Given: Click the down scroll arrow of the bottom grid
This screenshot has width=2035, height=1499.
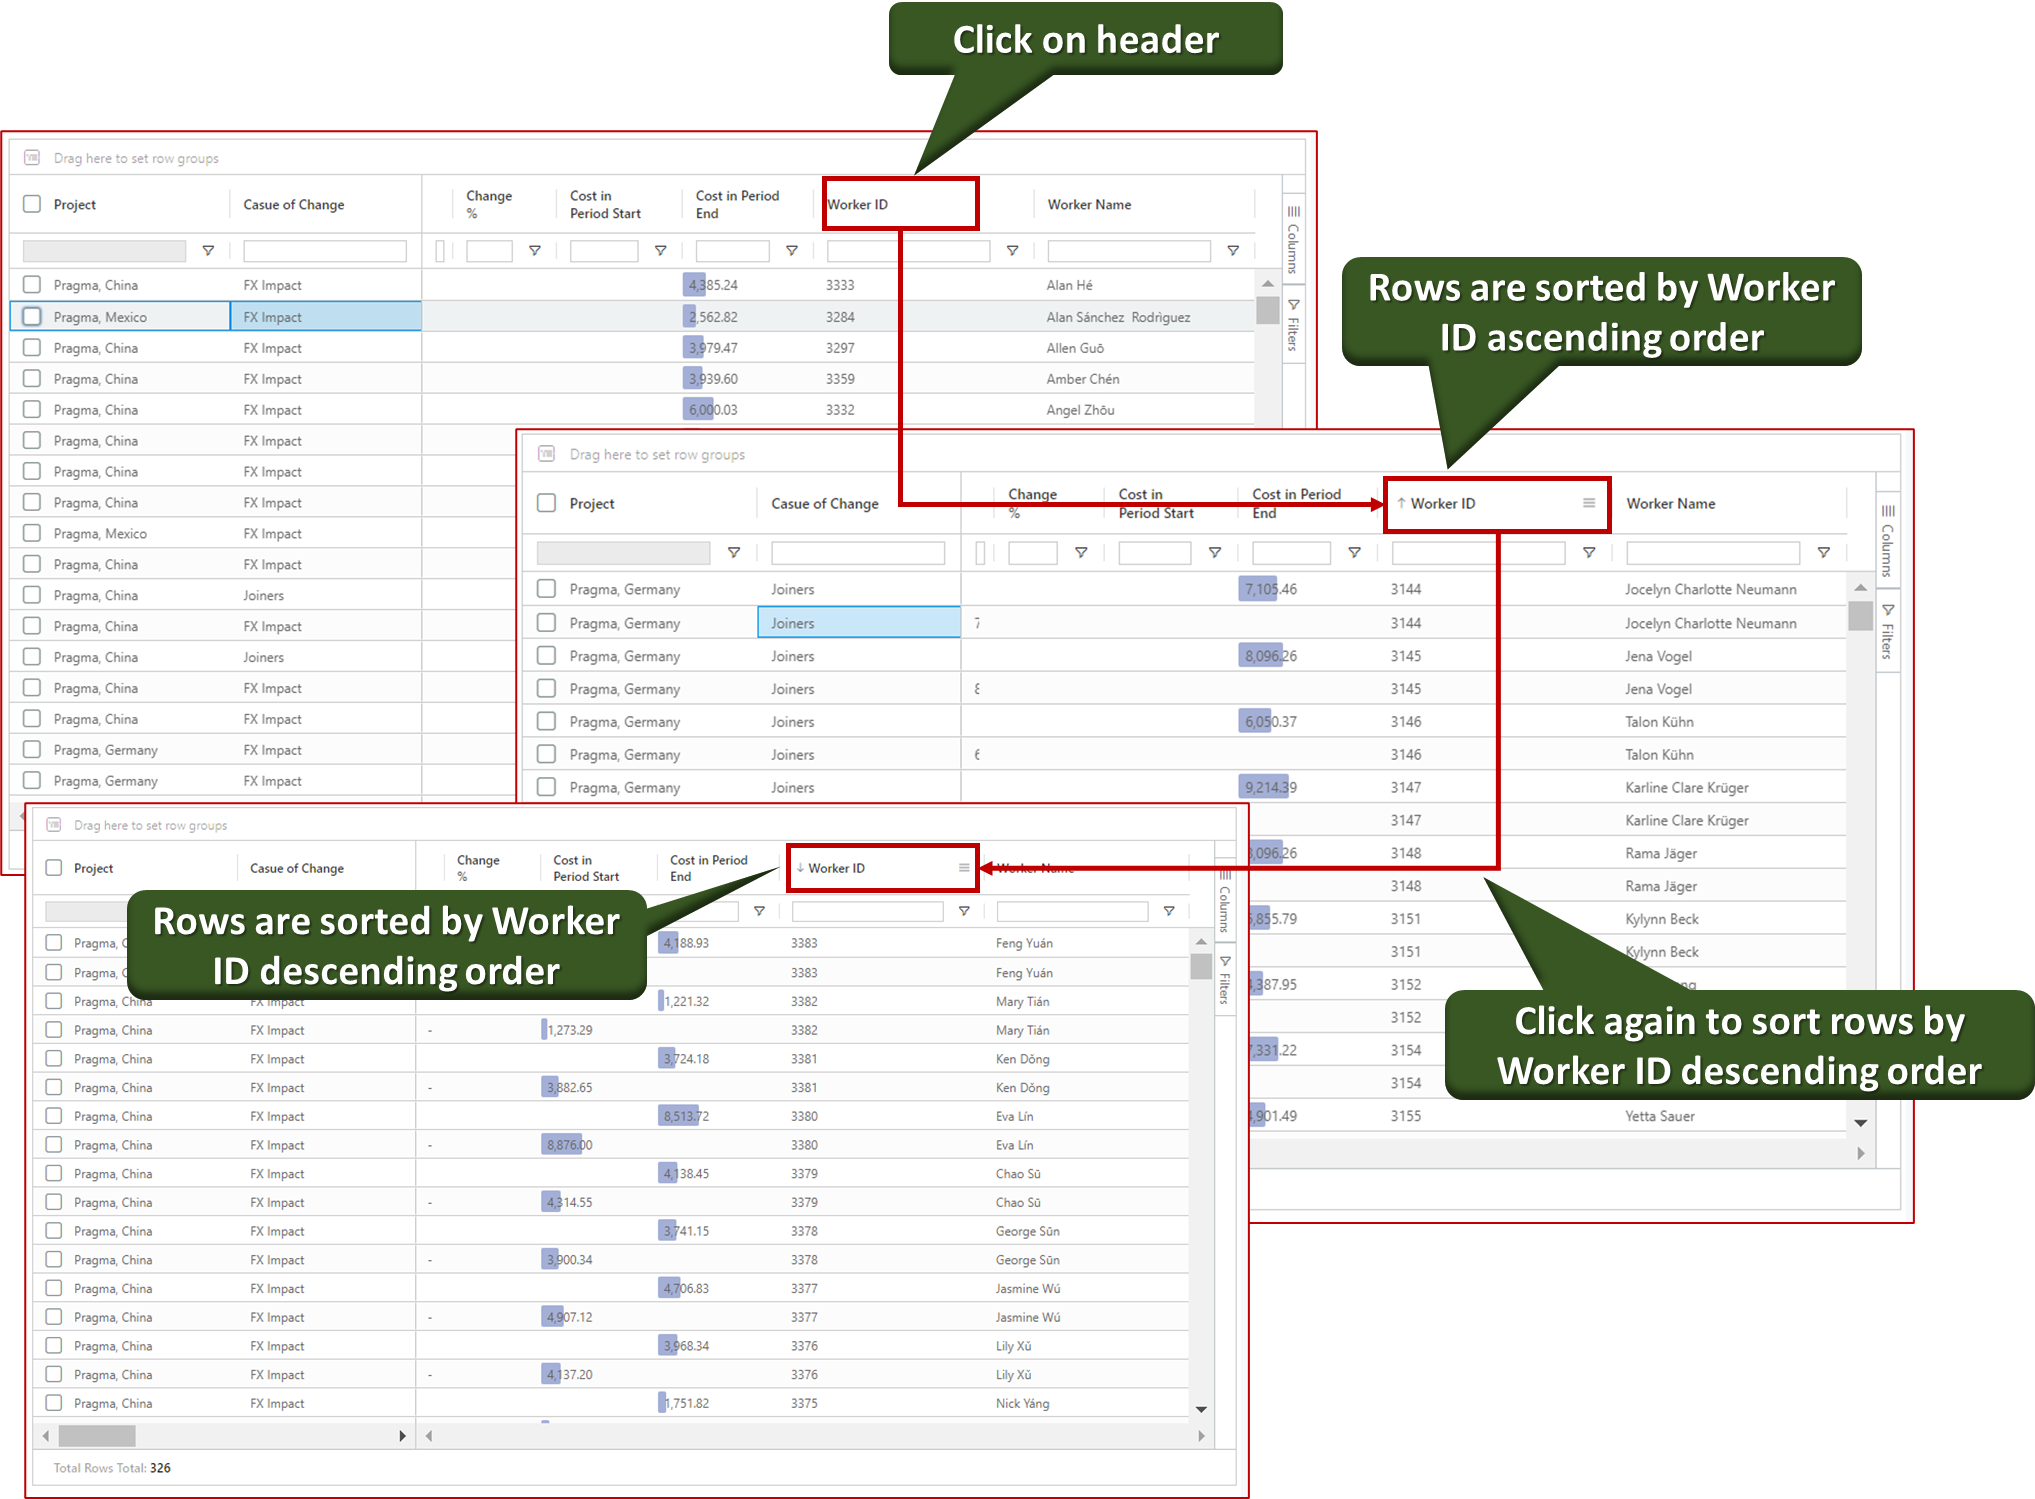Looking at the screenshot, I should click(x=1201, y=1409).
